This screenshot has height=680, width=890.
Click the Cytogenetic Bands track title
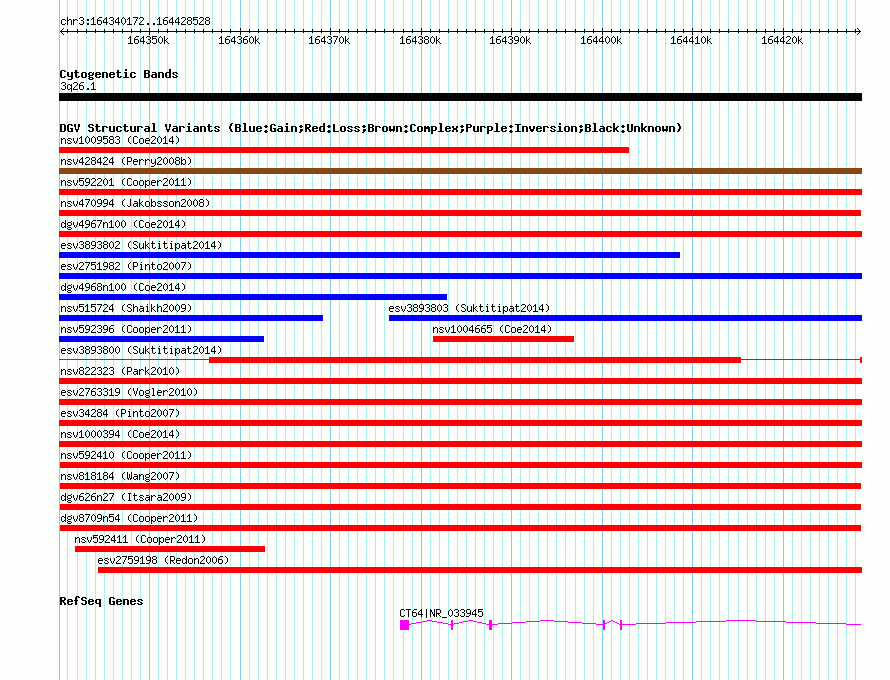[x=119, y=74]
